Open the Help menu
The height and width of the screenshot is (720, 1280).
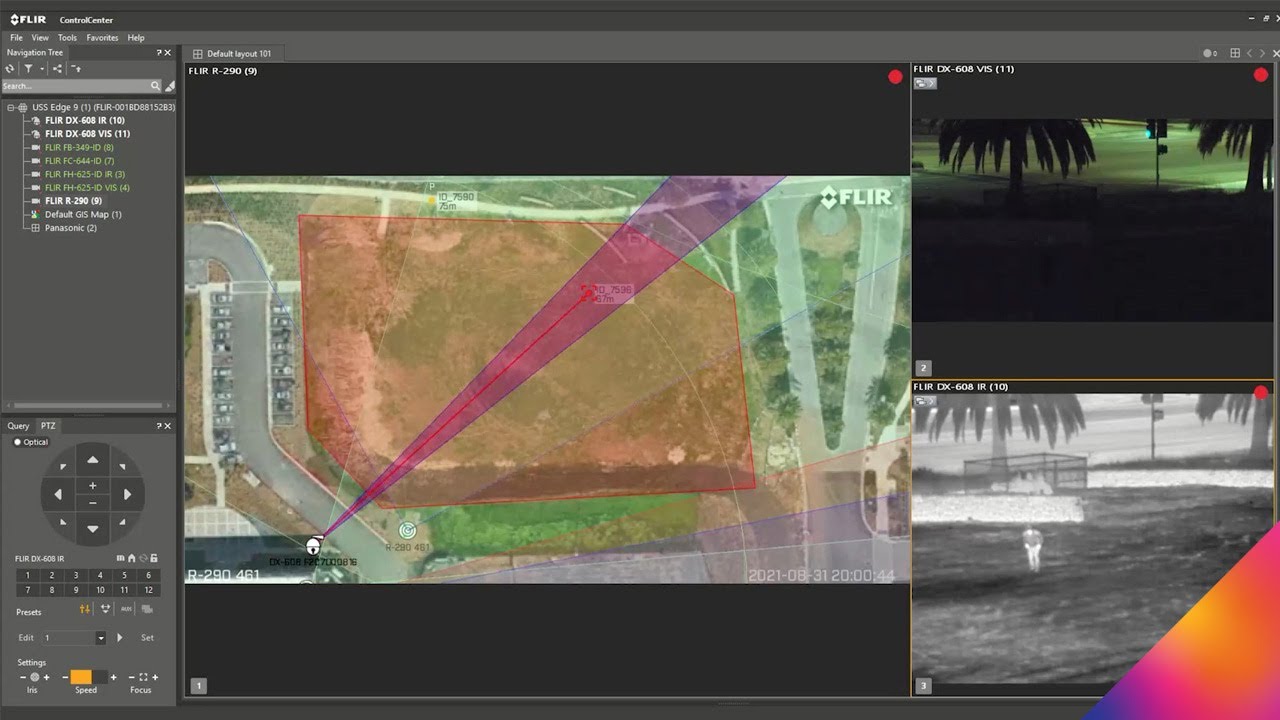coord(136,38)
